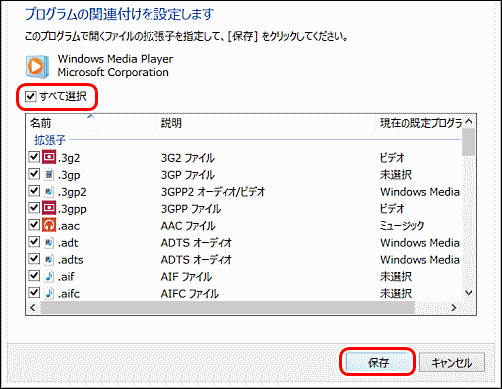502x389 pixels.
Task: Click the .3gpp file type icon
Action: [49, 208]
